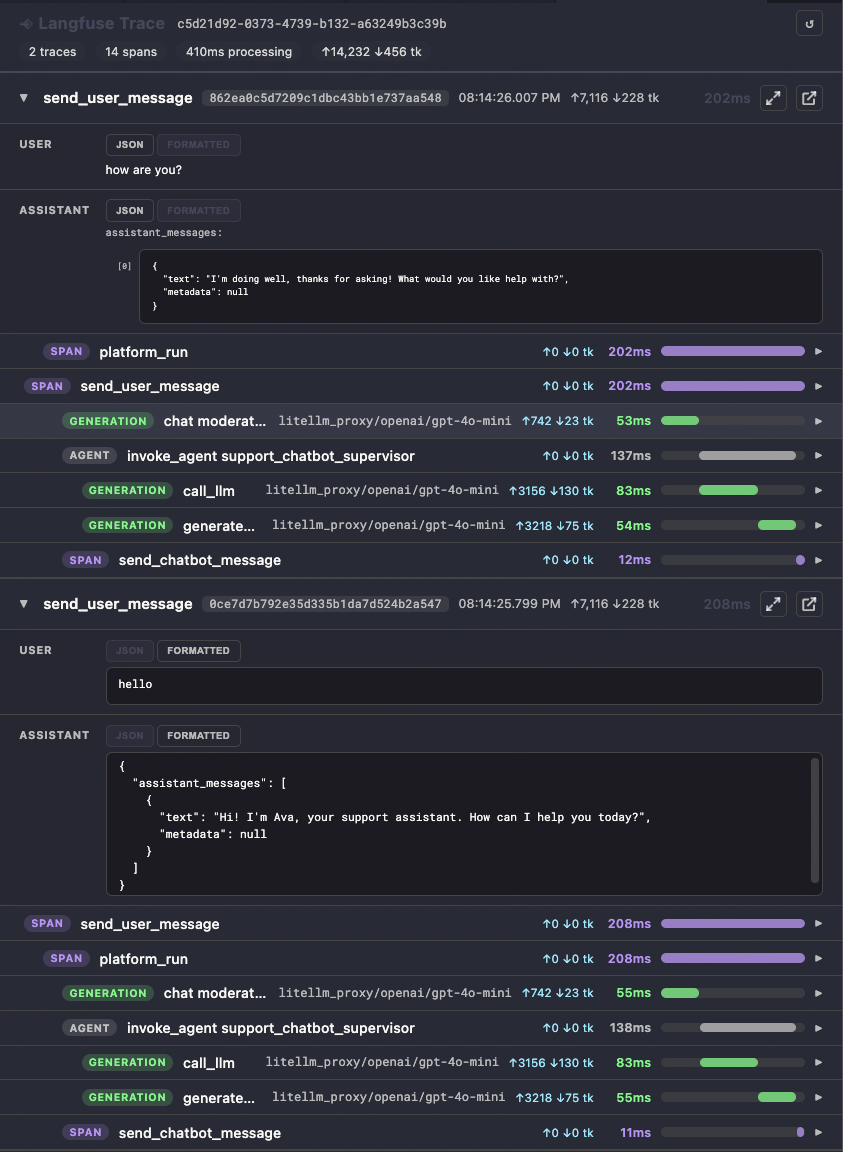Viewport: 843px width, 1152px height.
Task: Expand the 137ms invoke_agent row arrow
Action: pyautogui.click(x=819, y=456)
